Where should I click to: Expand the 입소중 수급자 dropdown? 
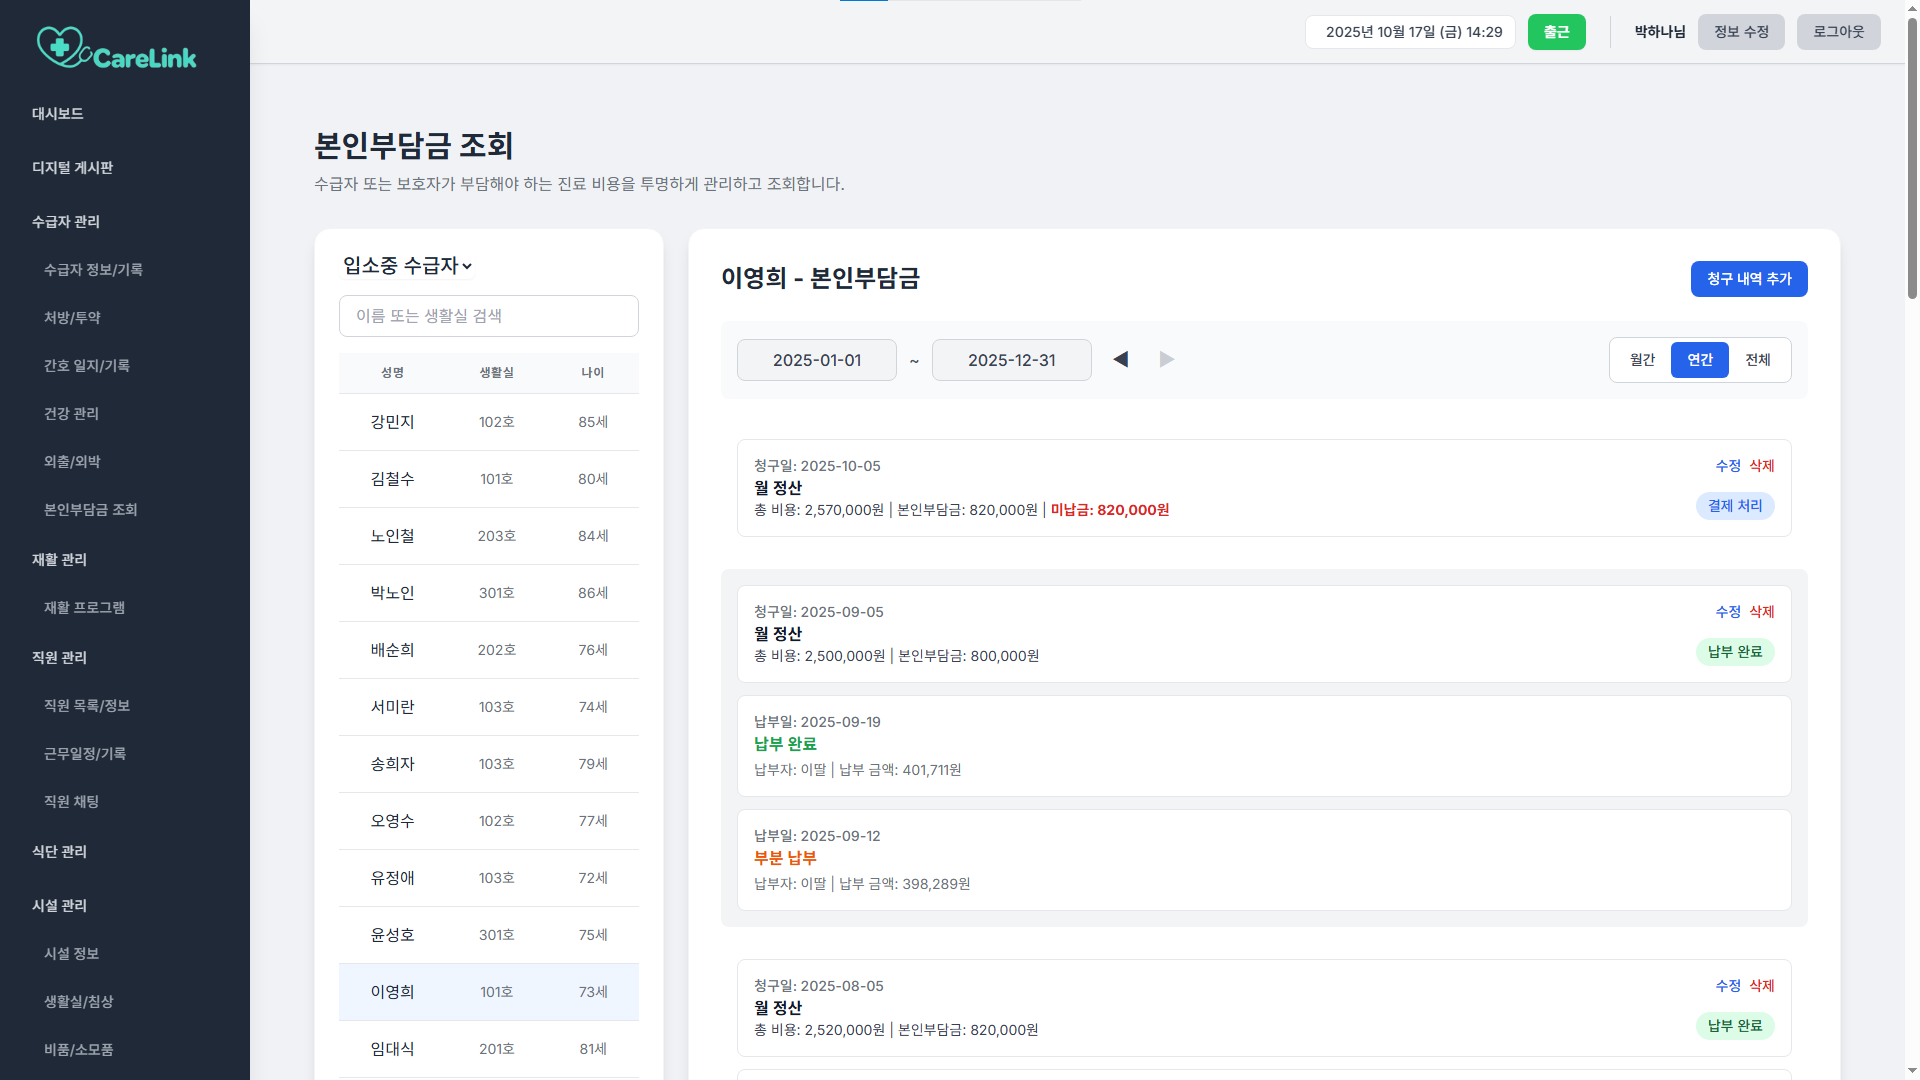pyautogui.click(x=407, y=265)
